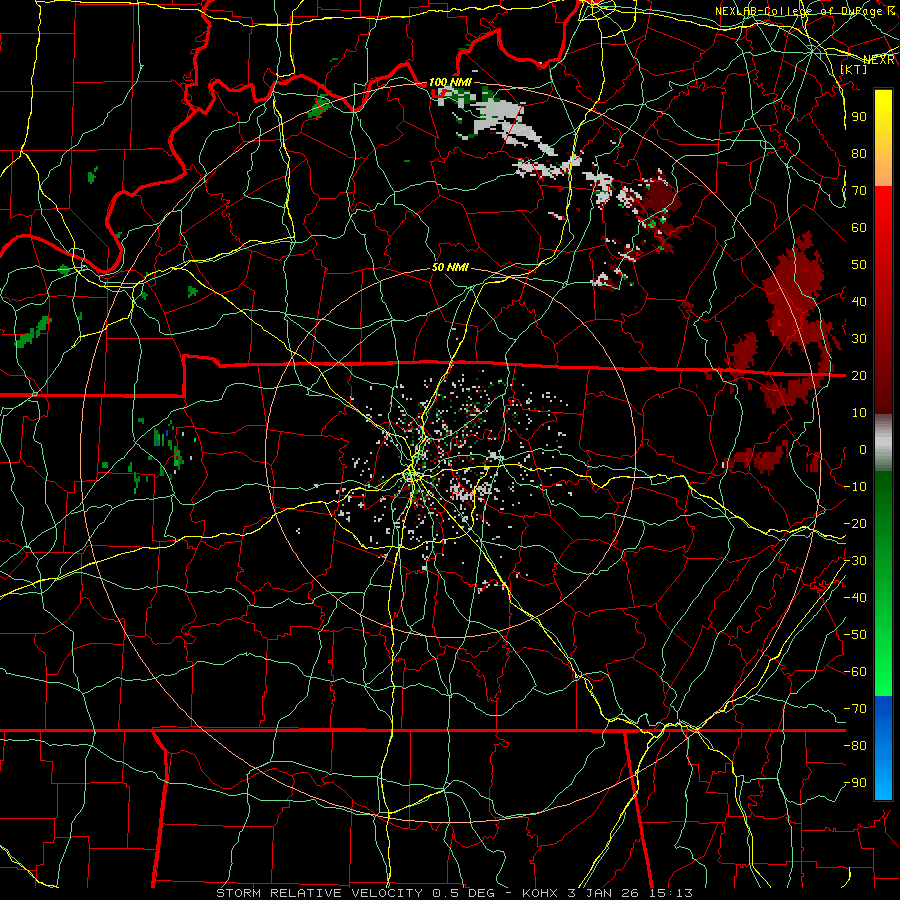Select the 20 label on velocity scale

click(859, 375)
